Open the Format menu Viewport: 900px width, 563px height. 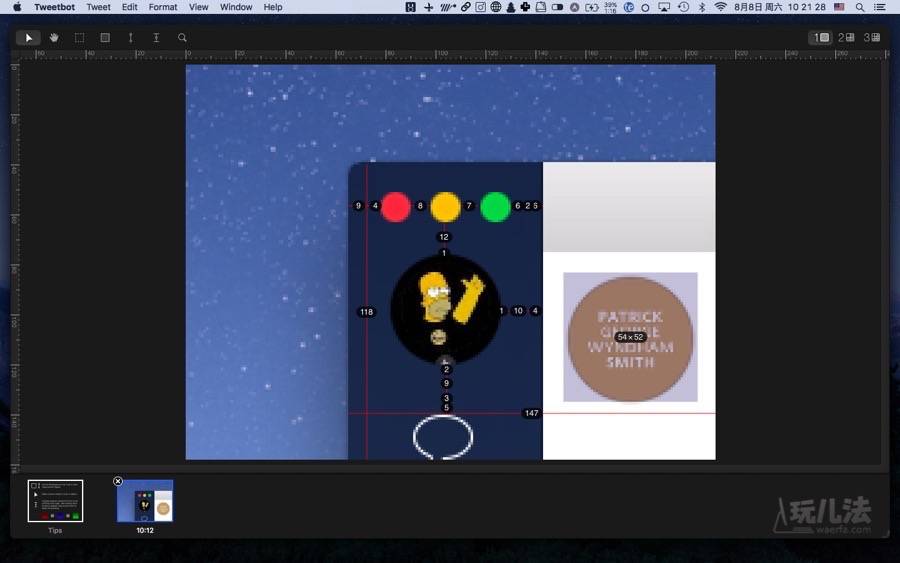click(163, 7)
